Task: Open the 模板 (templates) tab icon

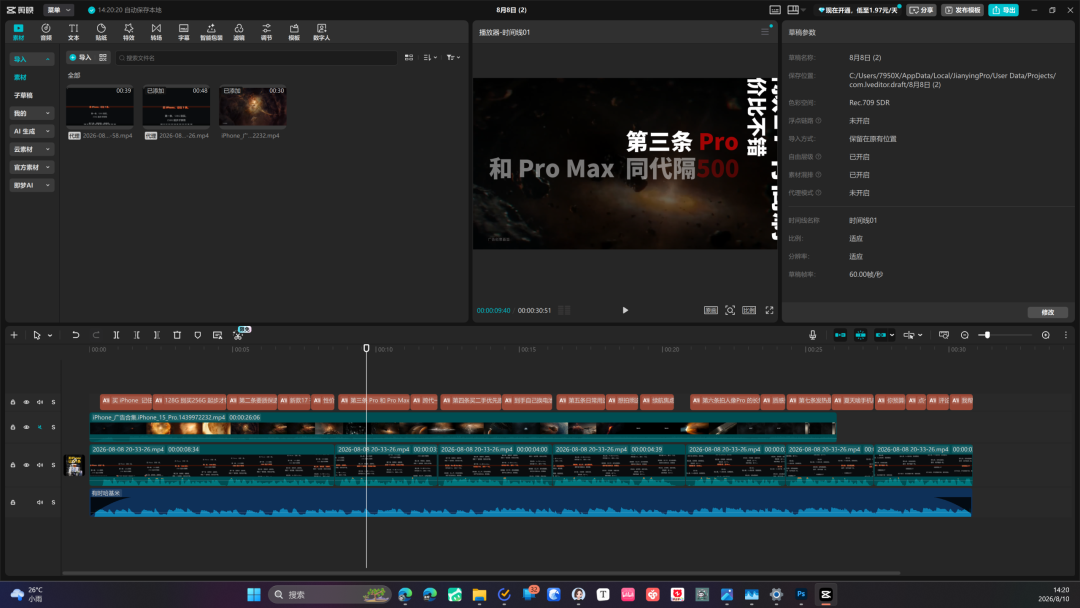Action: tap(293, 32)
